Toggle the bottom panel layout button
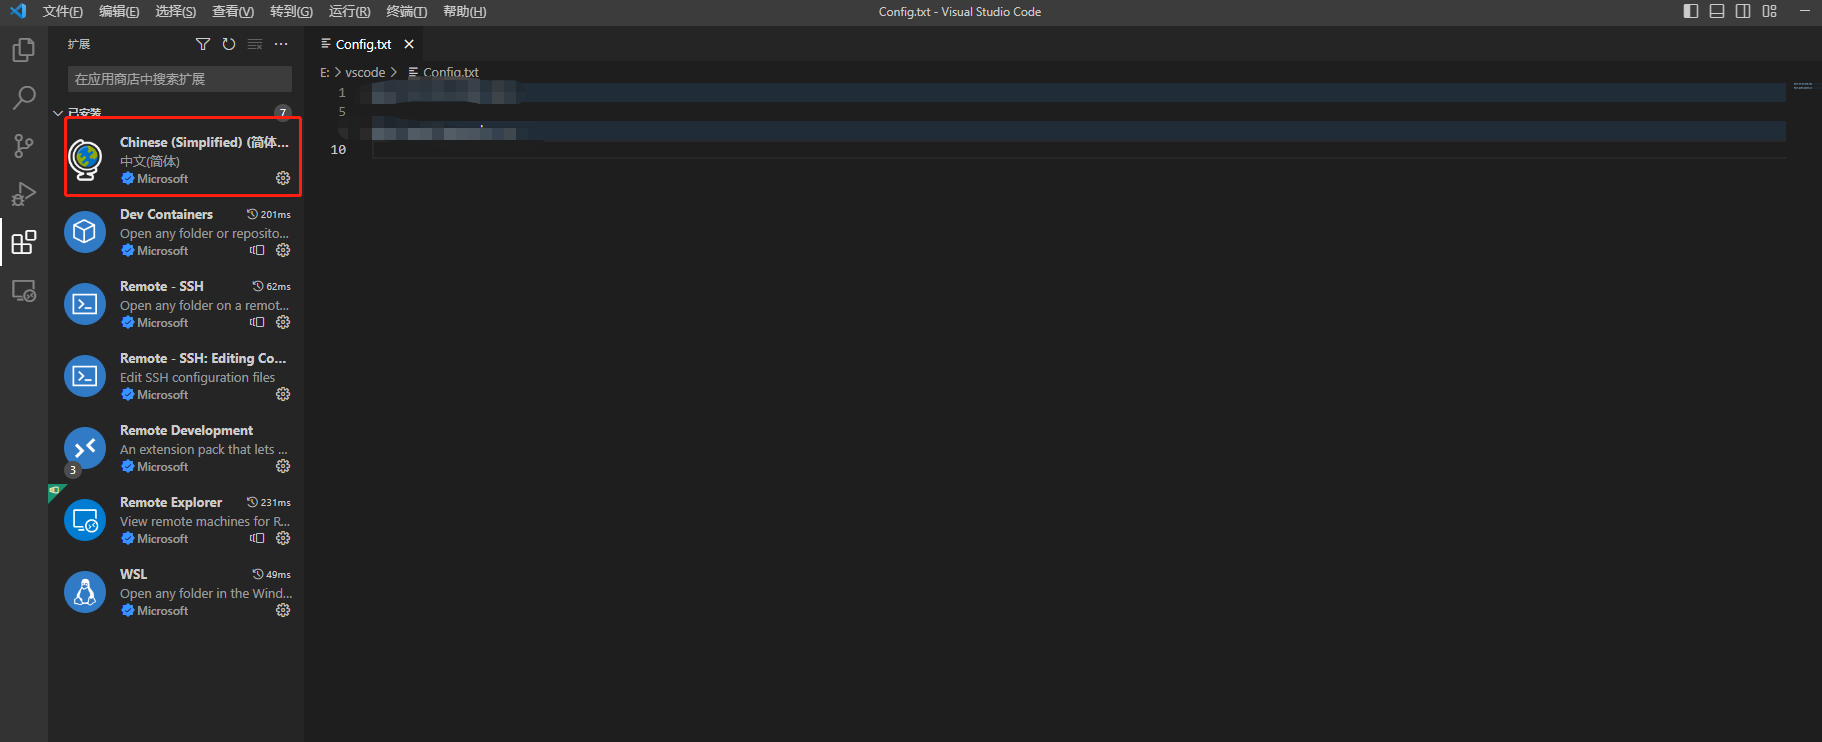Viewport: 1822px width, 742px height. pos(1717,11)
